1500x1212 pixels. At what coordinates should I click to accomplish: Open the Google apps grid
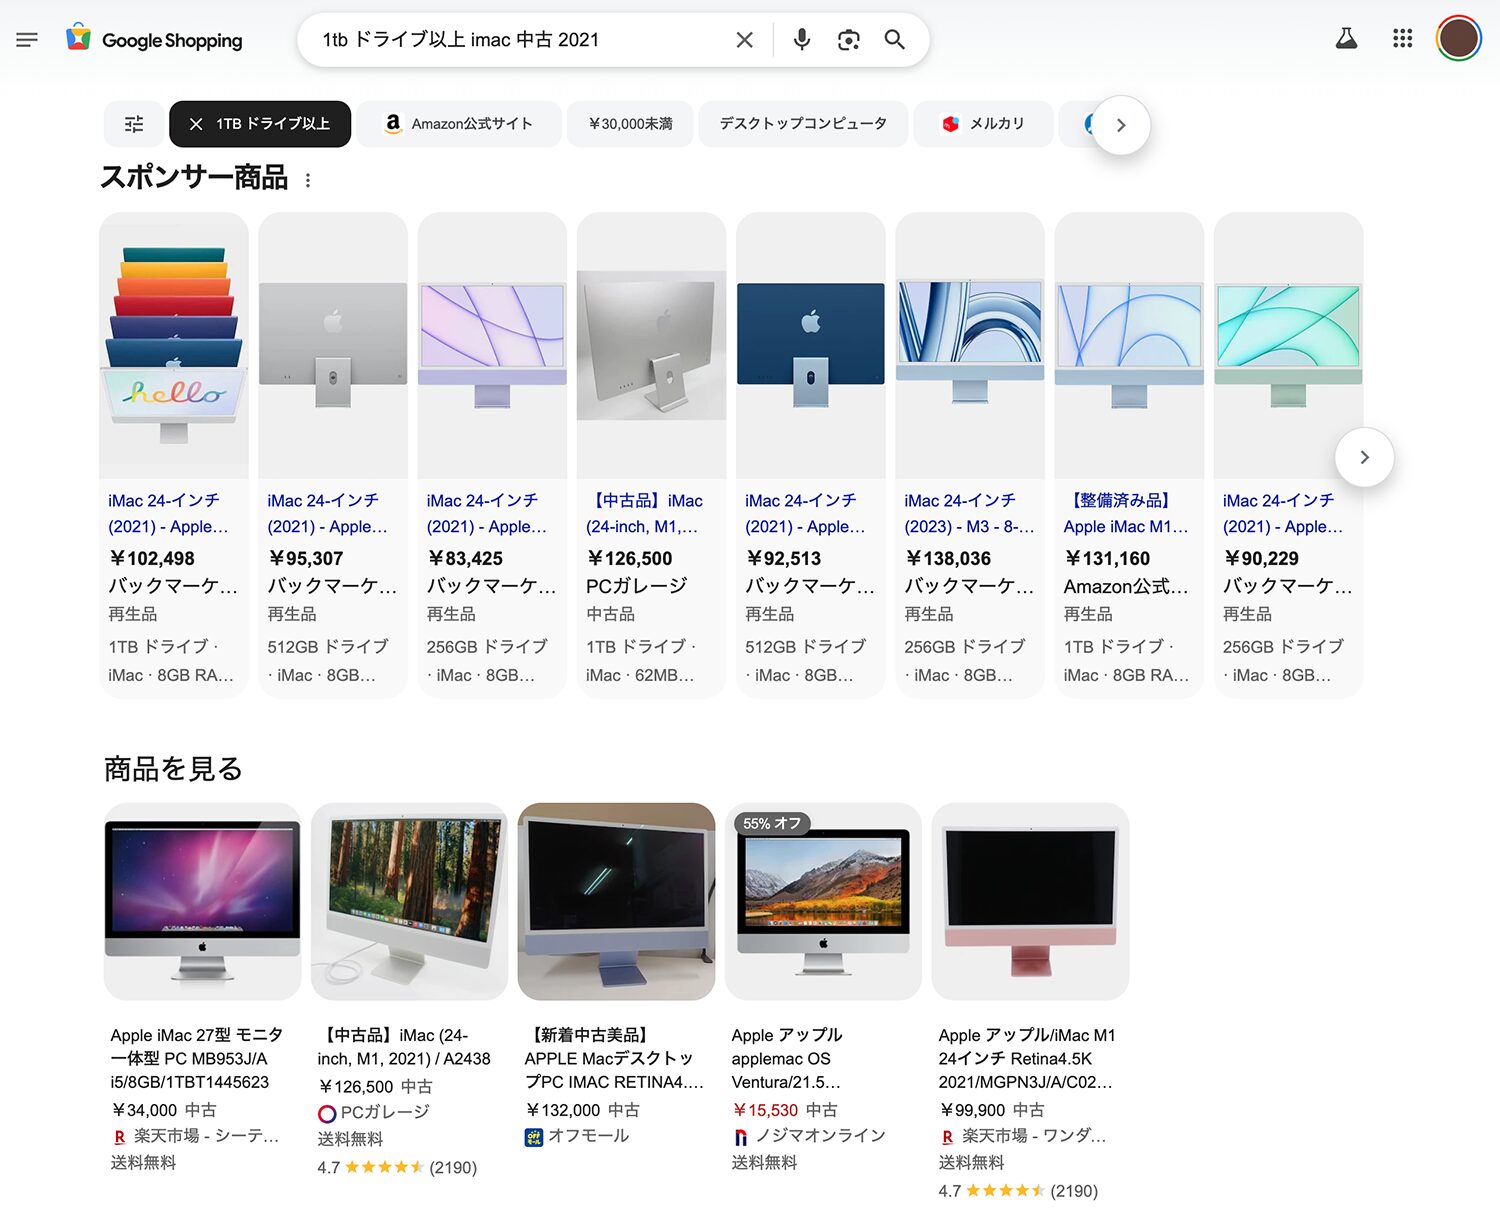pyautogui.click(x=1402, y=39)
